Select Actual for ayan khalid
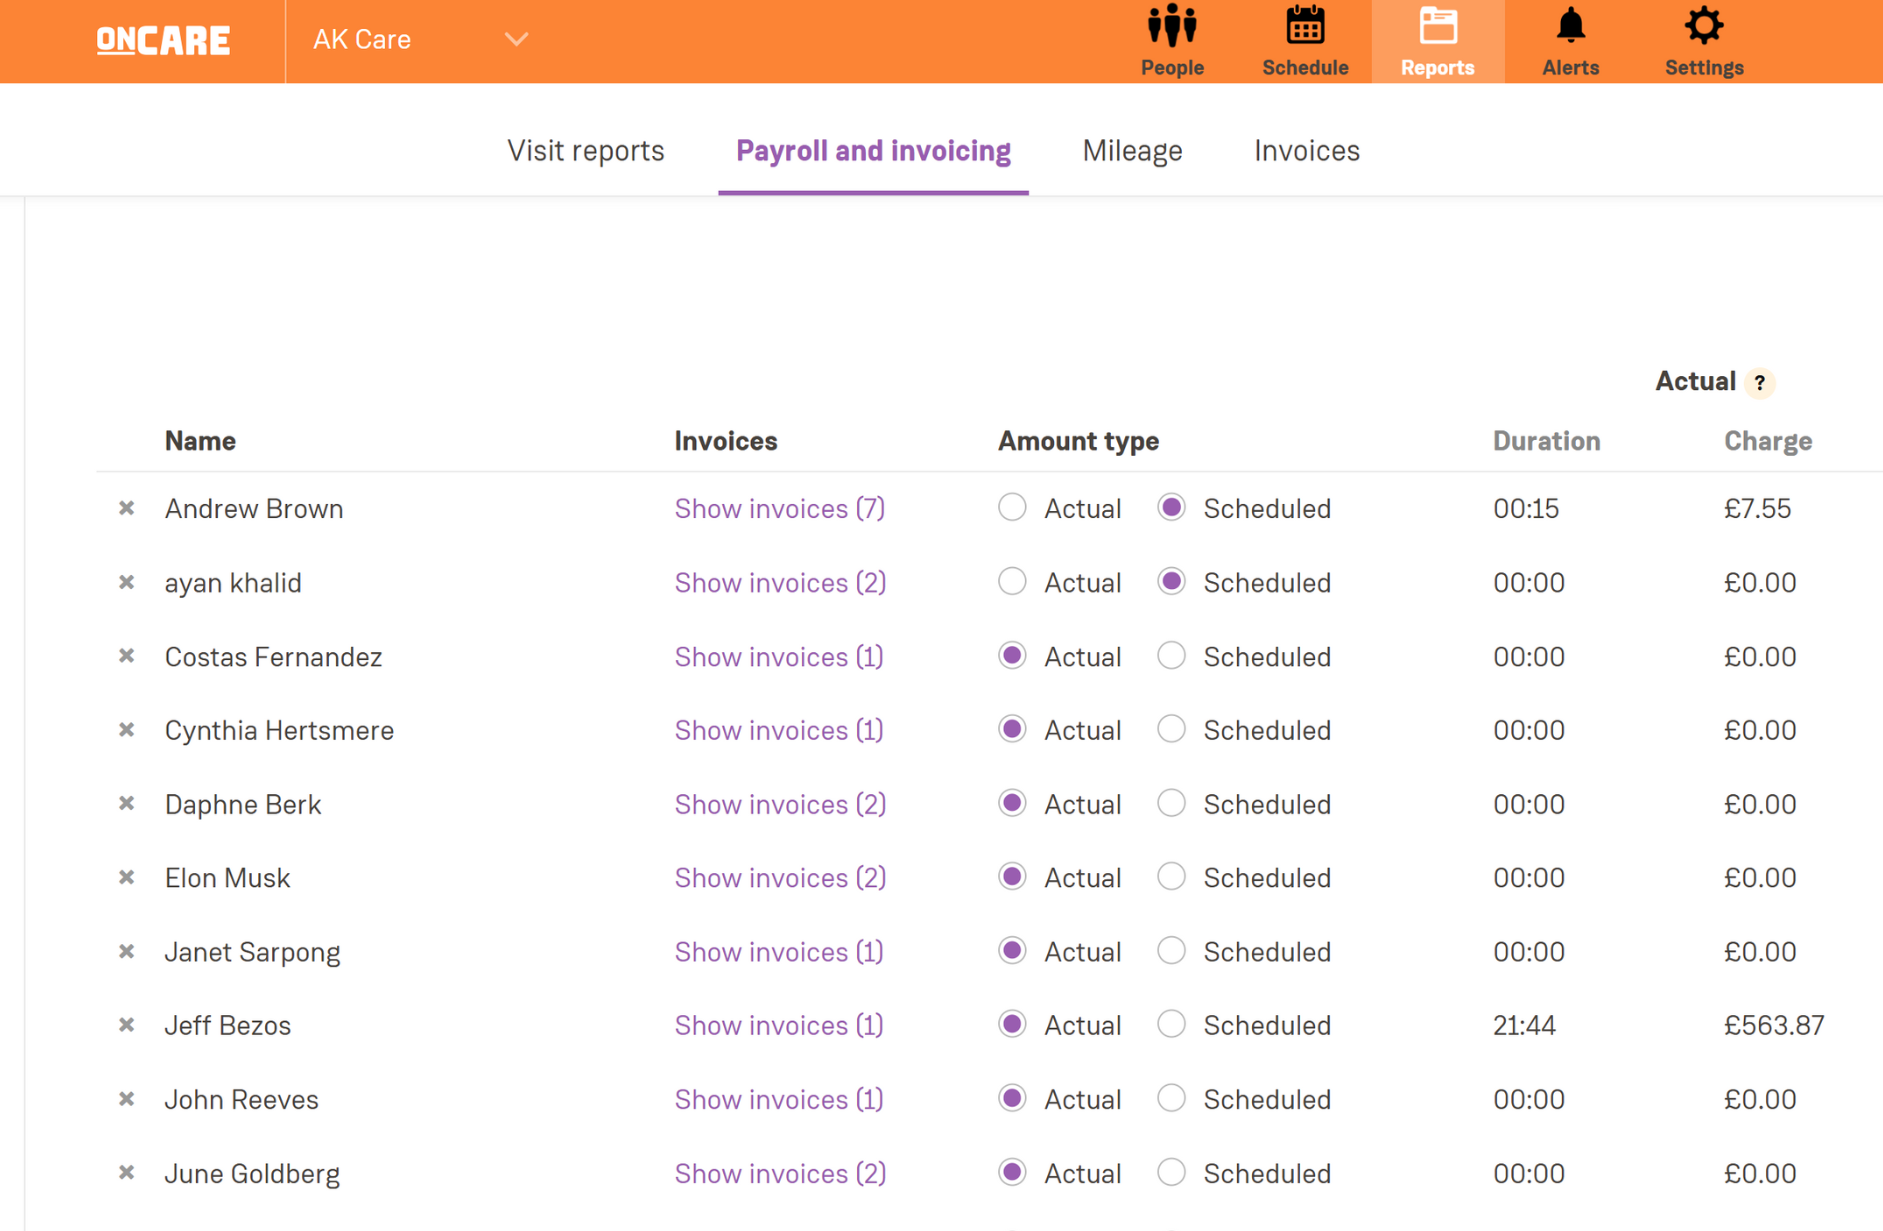This screenshot has height=1231, width=1883. 1012,581
